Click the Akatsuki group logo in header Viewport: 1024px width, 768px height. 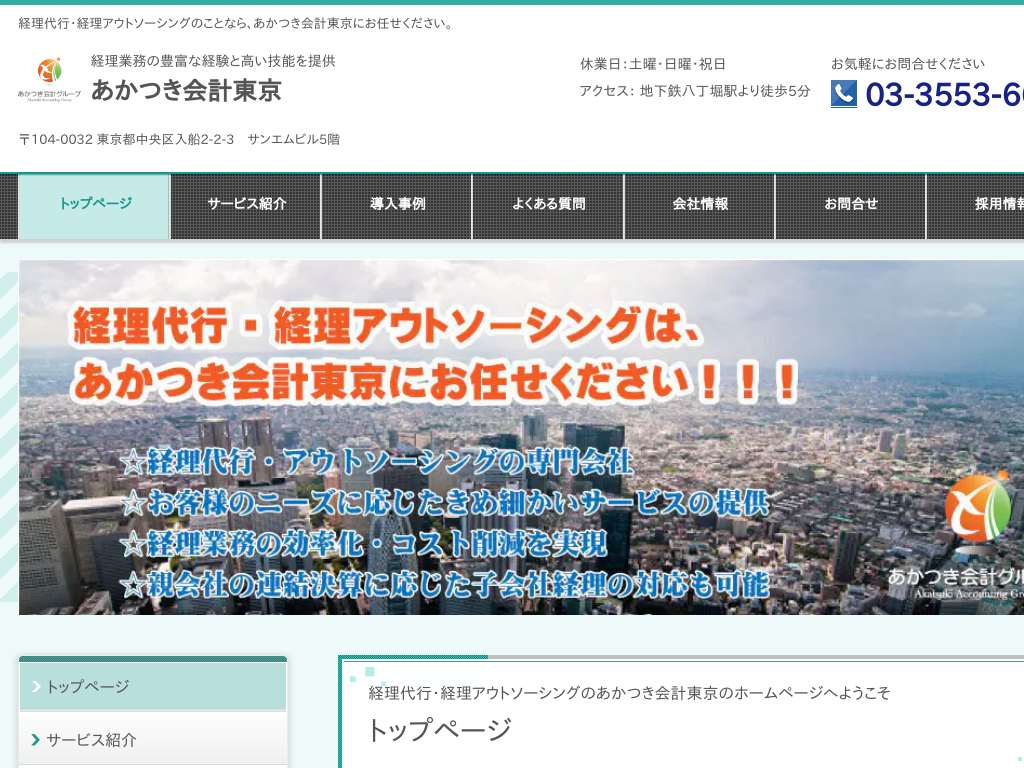[50, 80]
